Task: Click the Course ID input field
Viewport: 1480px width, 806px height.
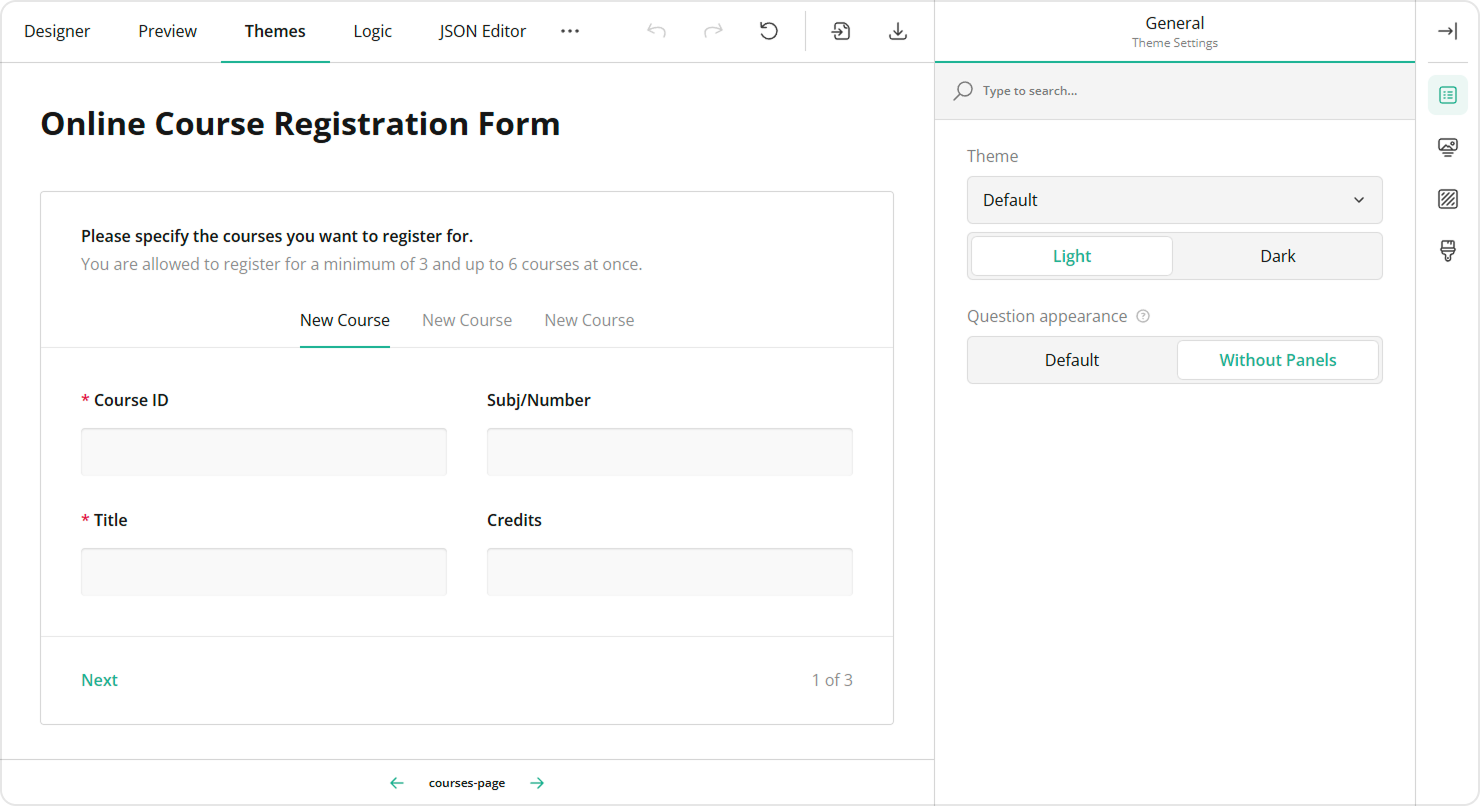Action: tap(263, 452)
